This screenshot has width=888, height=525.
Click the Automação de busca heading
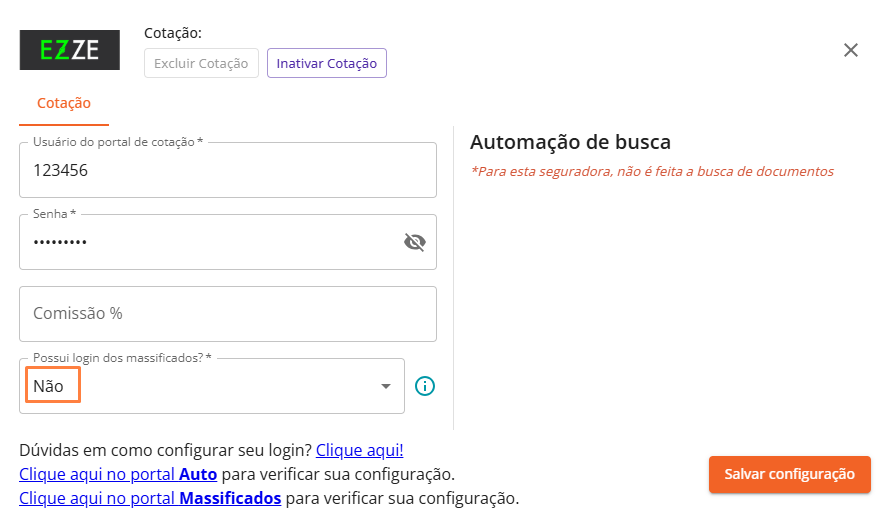pos(570,142)
